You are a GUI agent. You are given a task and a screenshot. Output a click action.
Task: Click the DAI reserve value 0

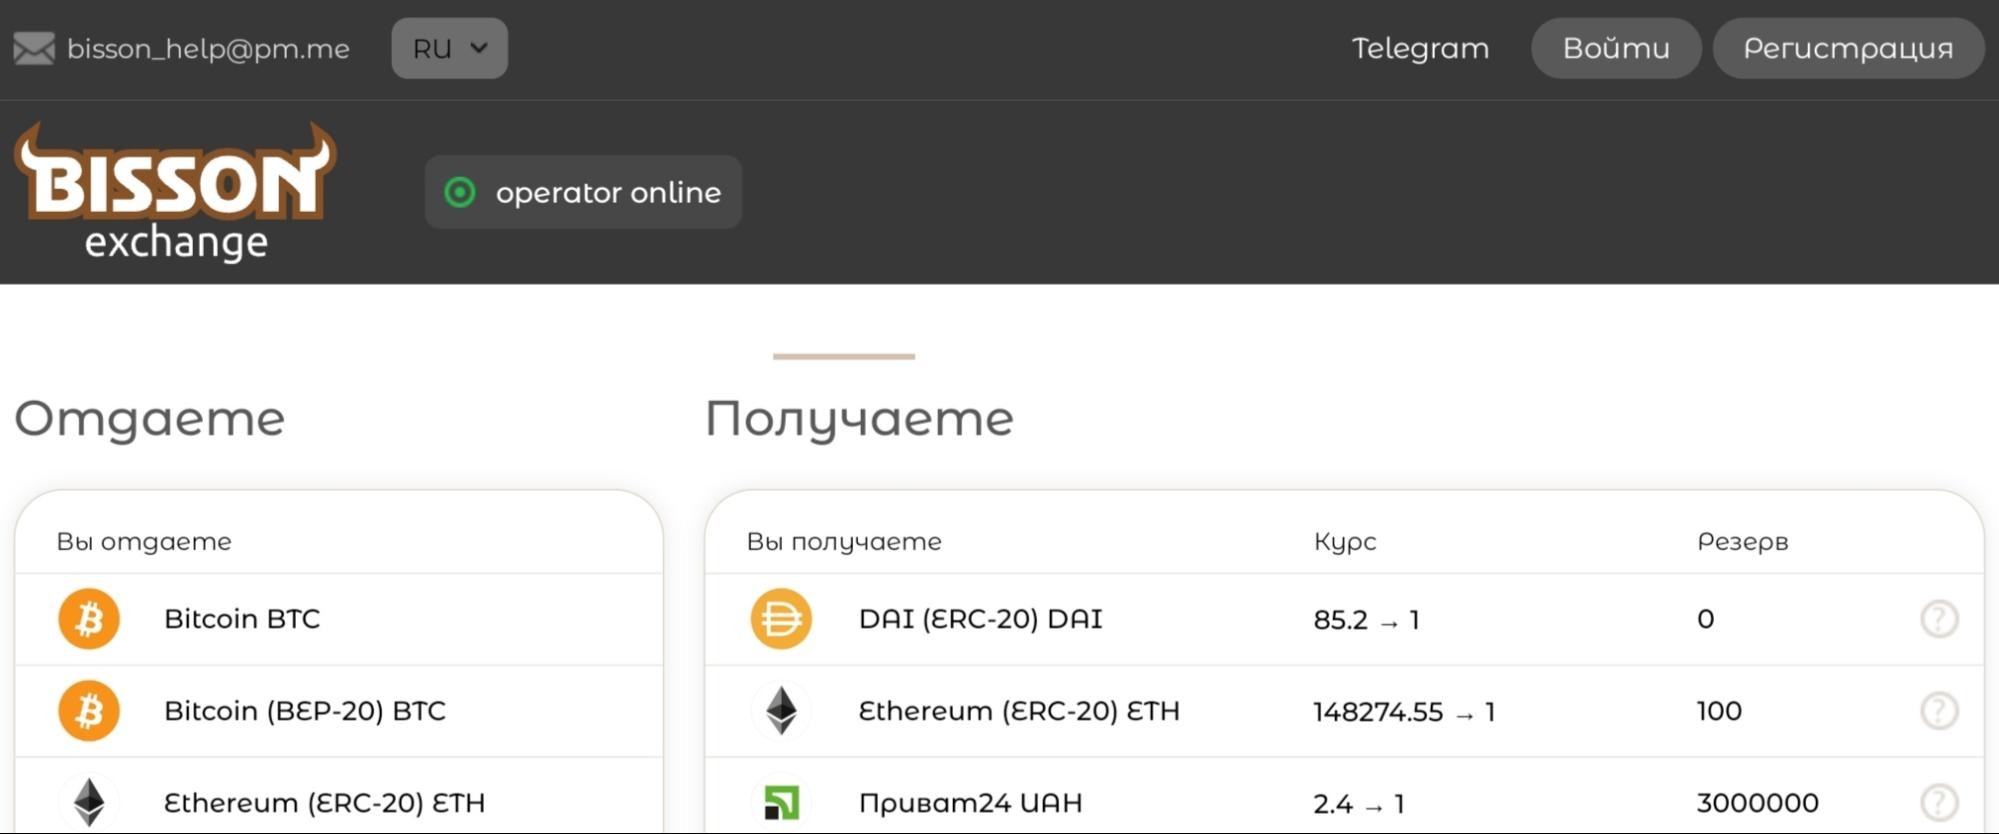click(x=1706, y=619)
